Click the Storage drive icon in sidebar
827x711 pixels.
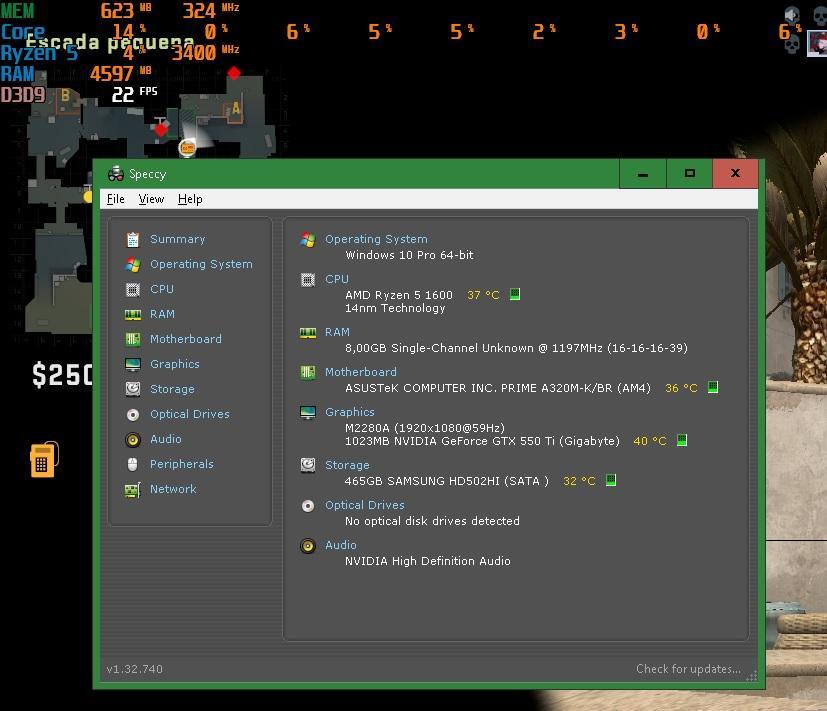tap(132, 389)
